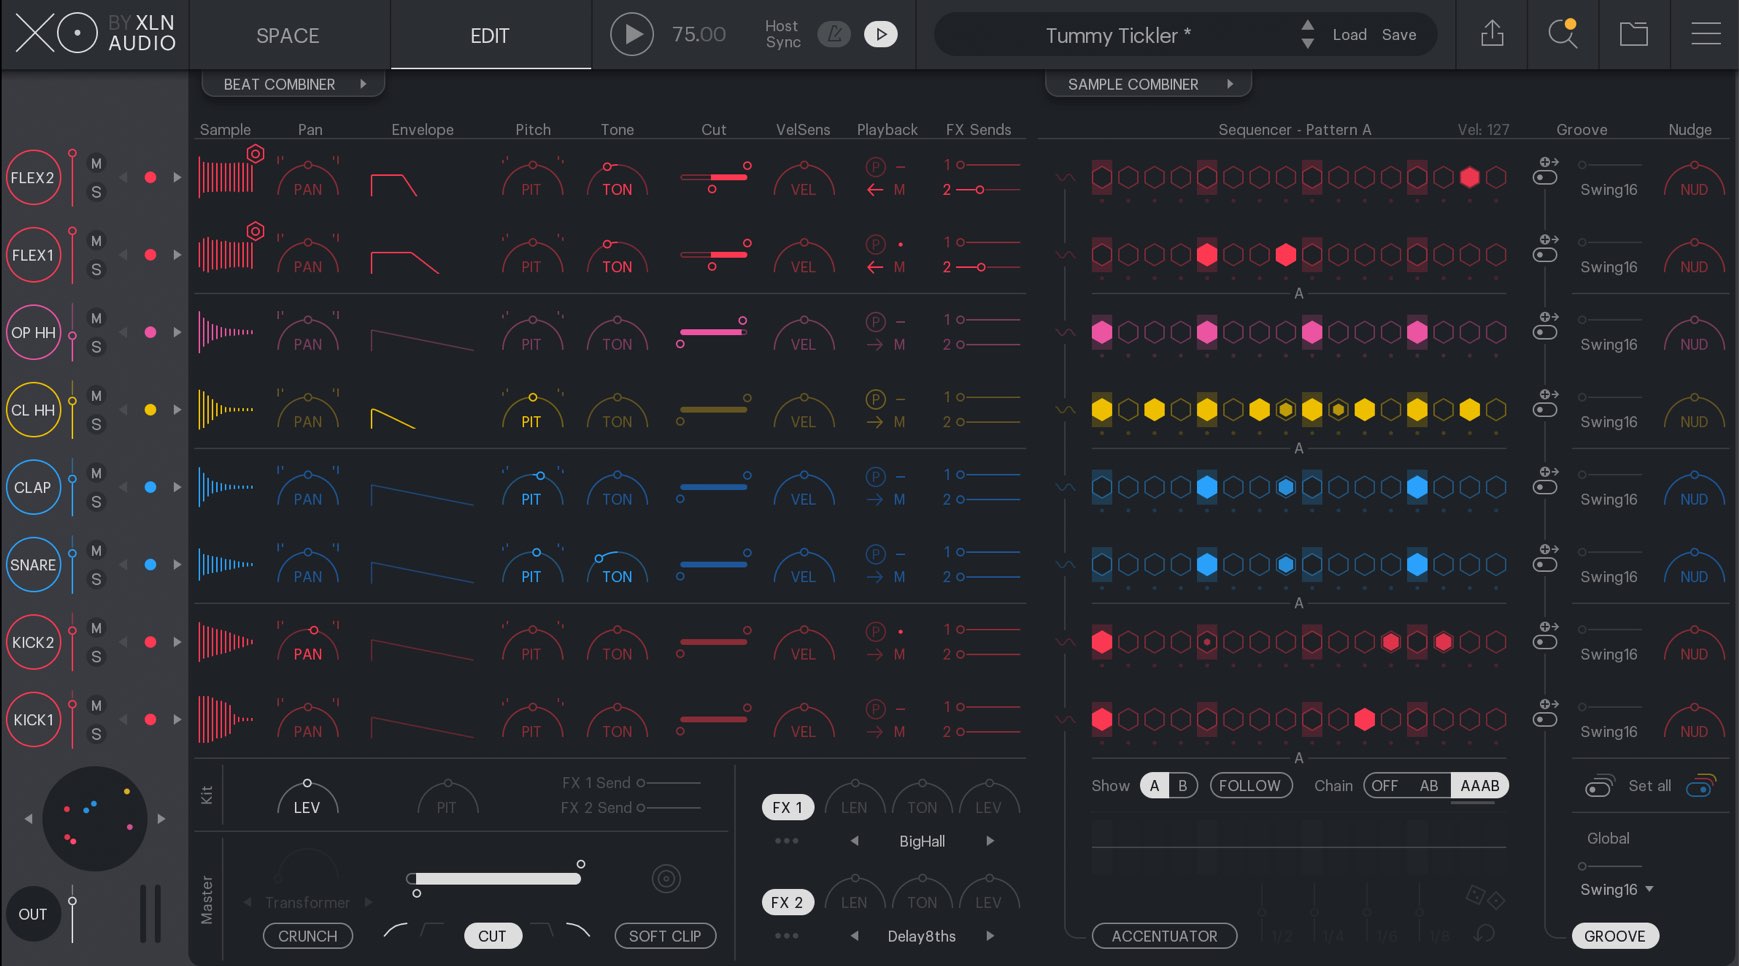The image size is (1740, 966).
Task: Enable the FOLLOW button
Action: [x=1249, y=786]
